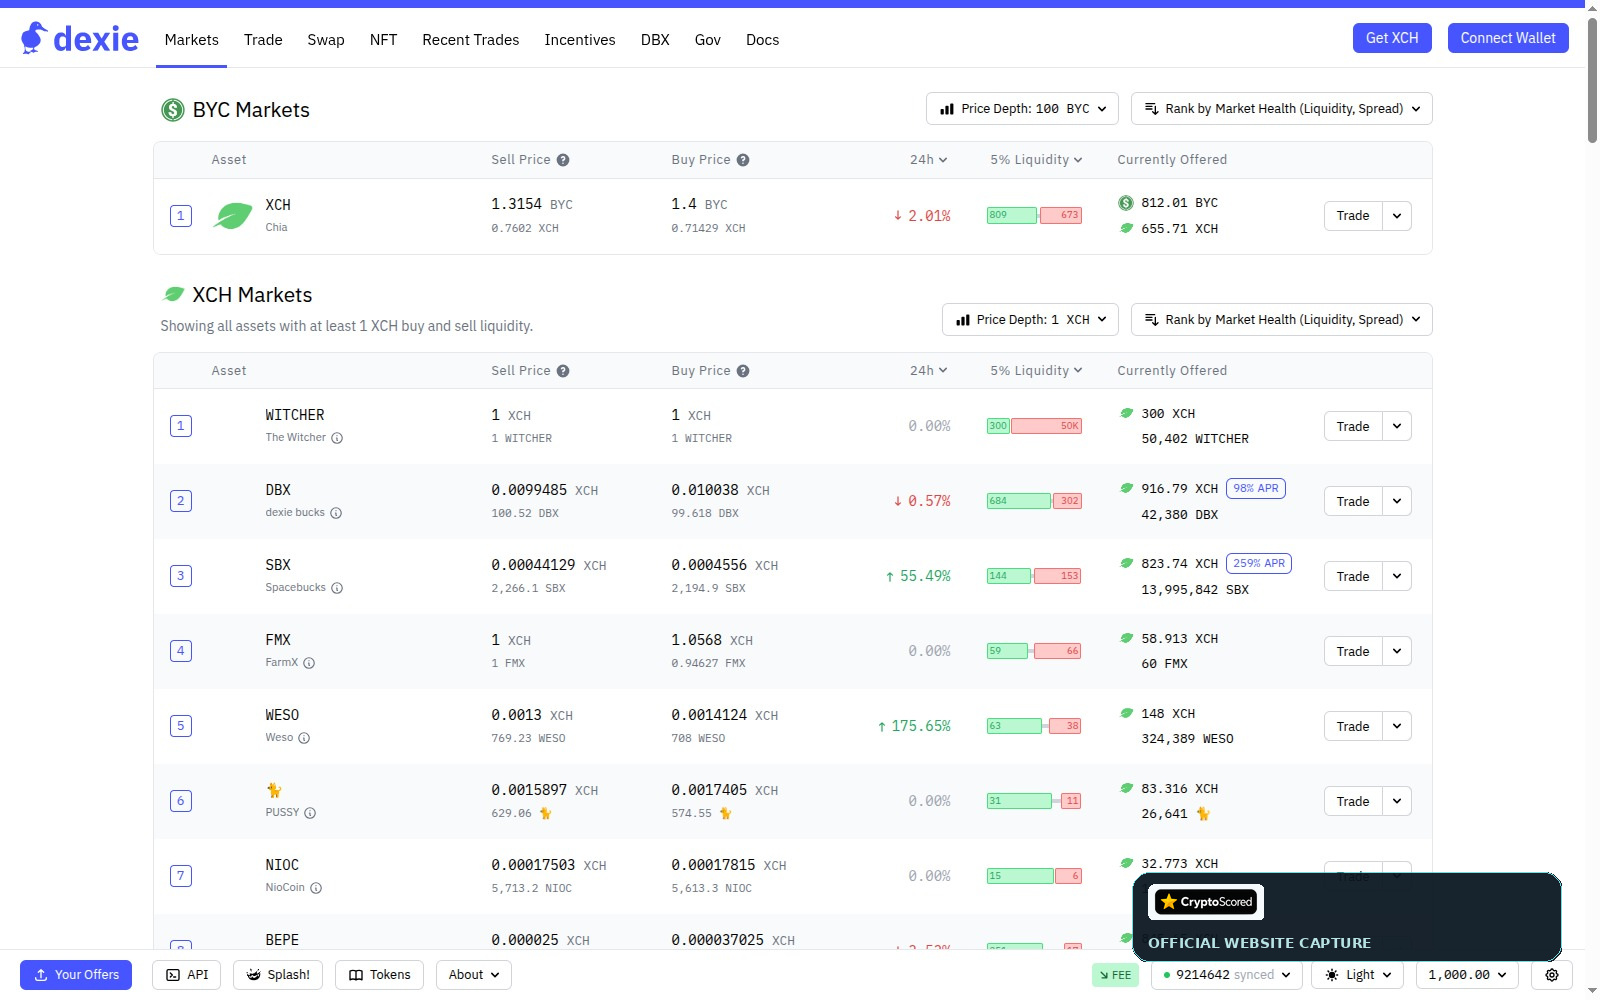The width and height of the screenshot is (1600, 1000).
Task: Open the Incentives page
Action: pyautogui.click(x=580, y=40)
